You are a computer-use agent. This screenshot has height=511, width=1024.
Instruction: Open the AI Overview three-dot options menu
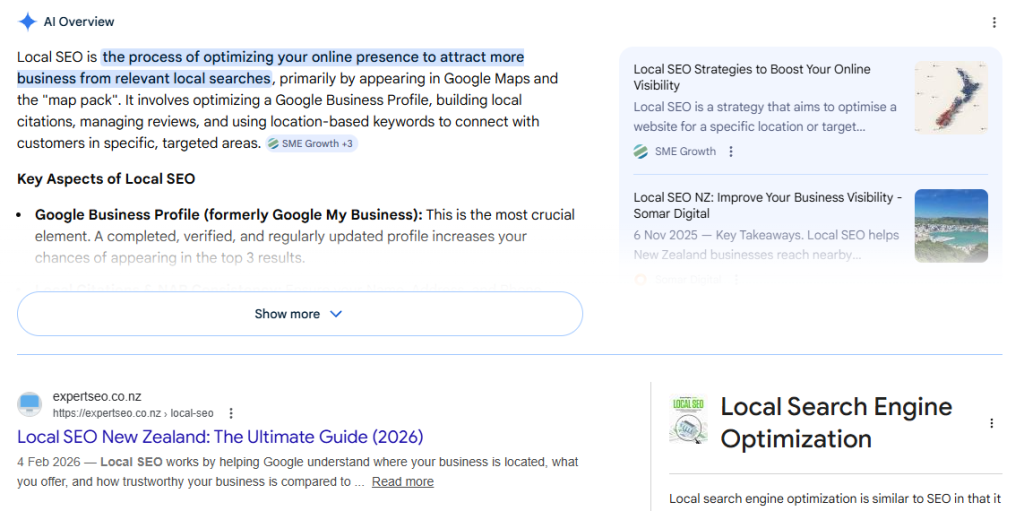[x=994, y=22]
